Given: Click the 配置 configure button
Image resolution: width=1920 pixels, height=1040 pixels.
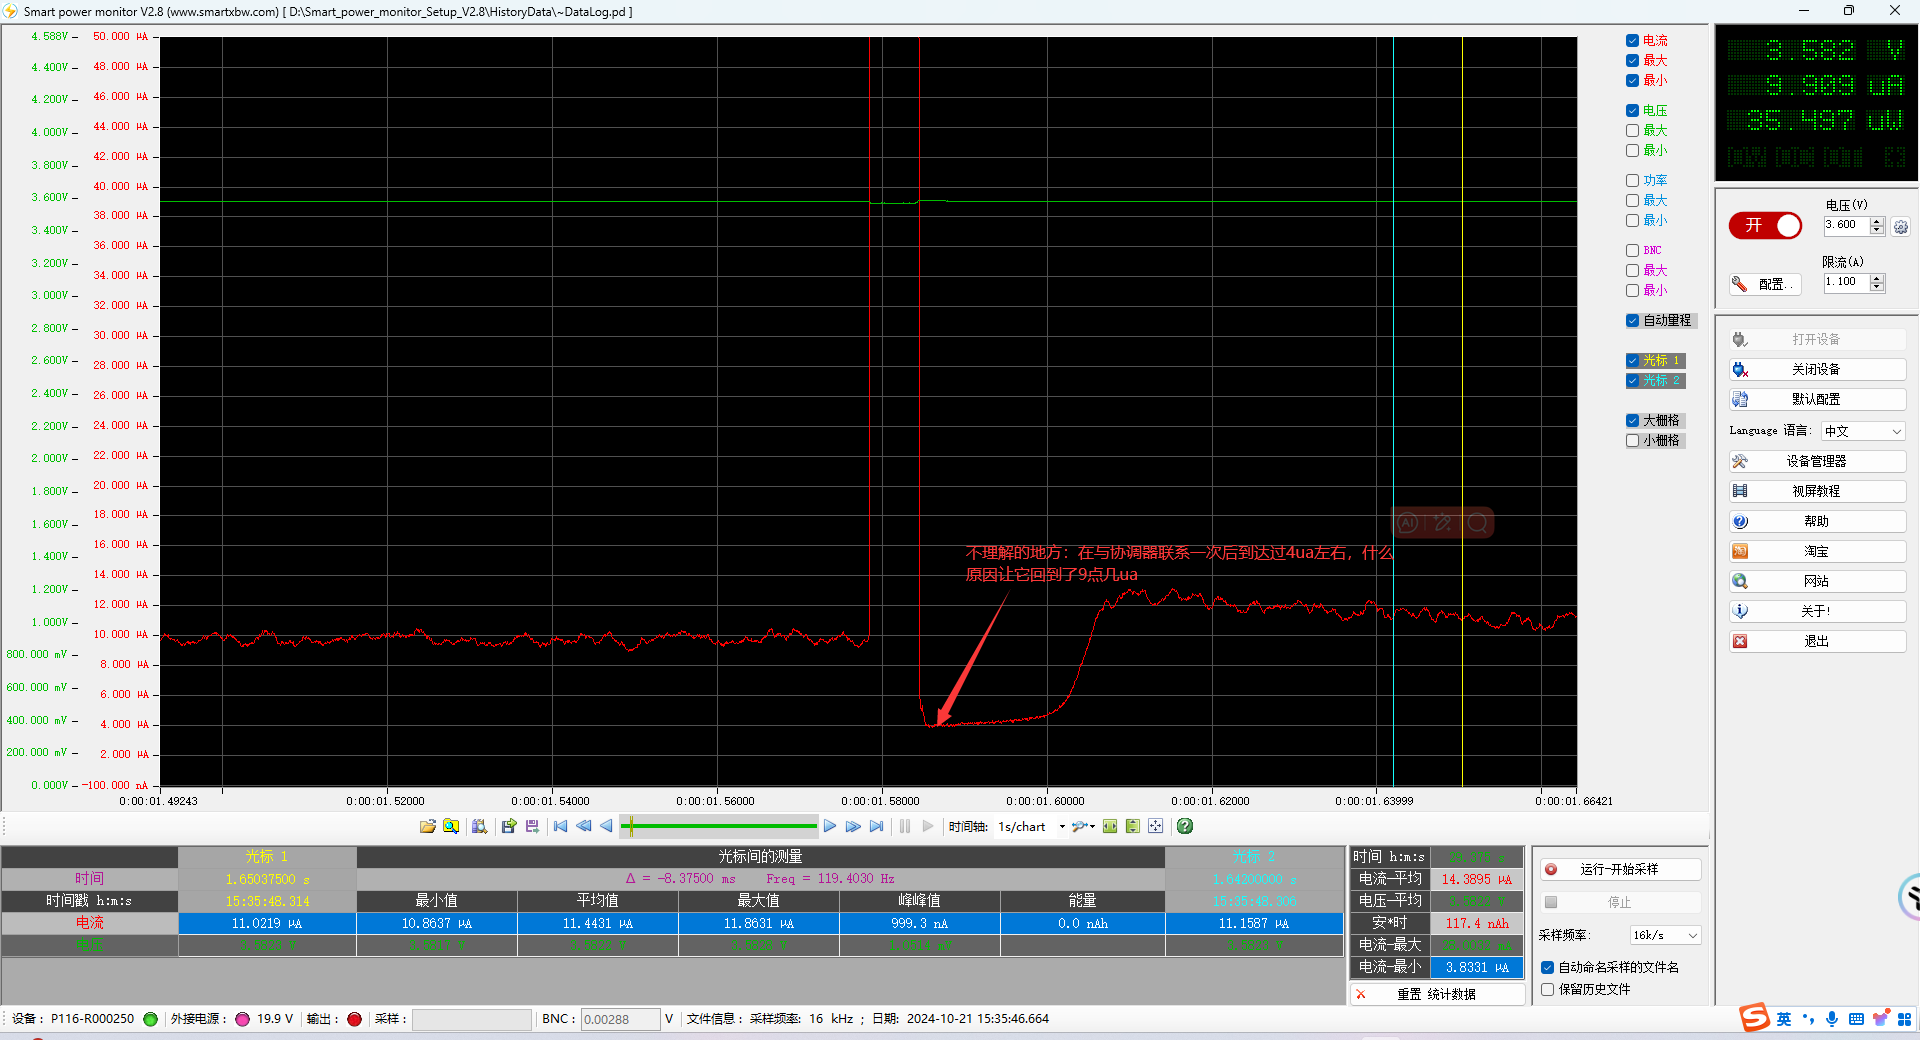Looking at the screenshot, I should pyautogui.click(x=1765, y=284).
